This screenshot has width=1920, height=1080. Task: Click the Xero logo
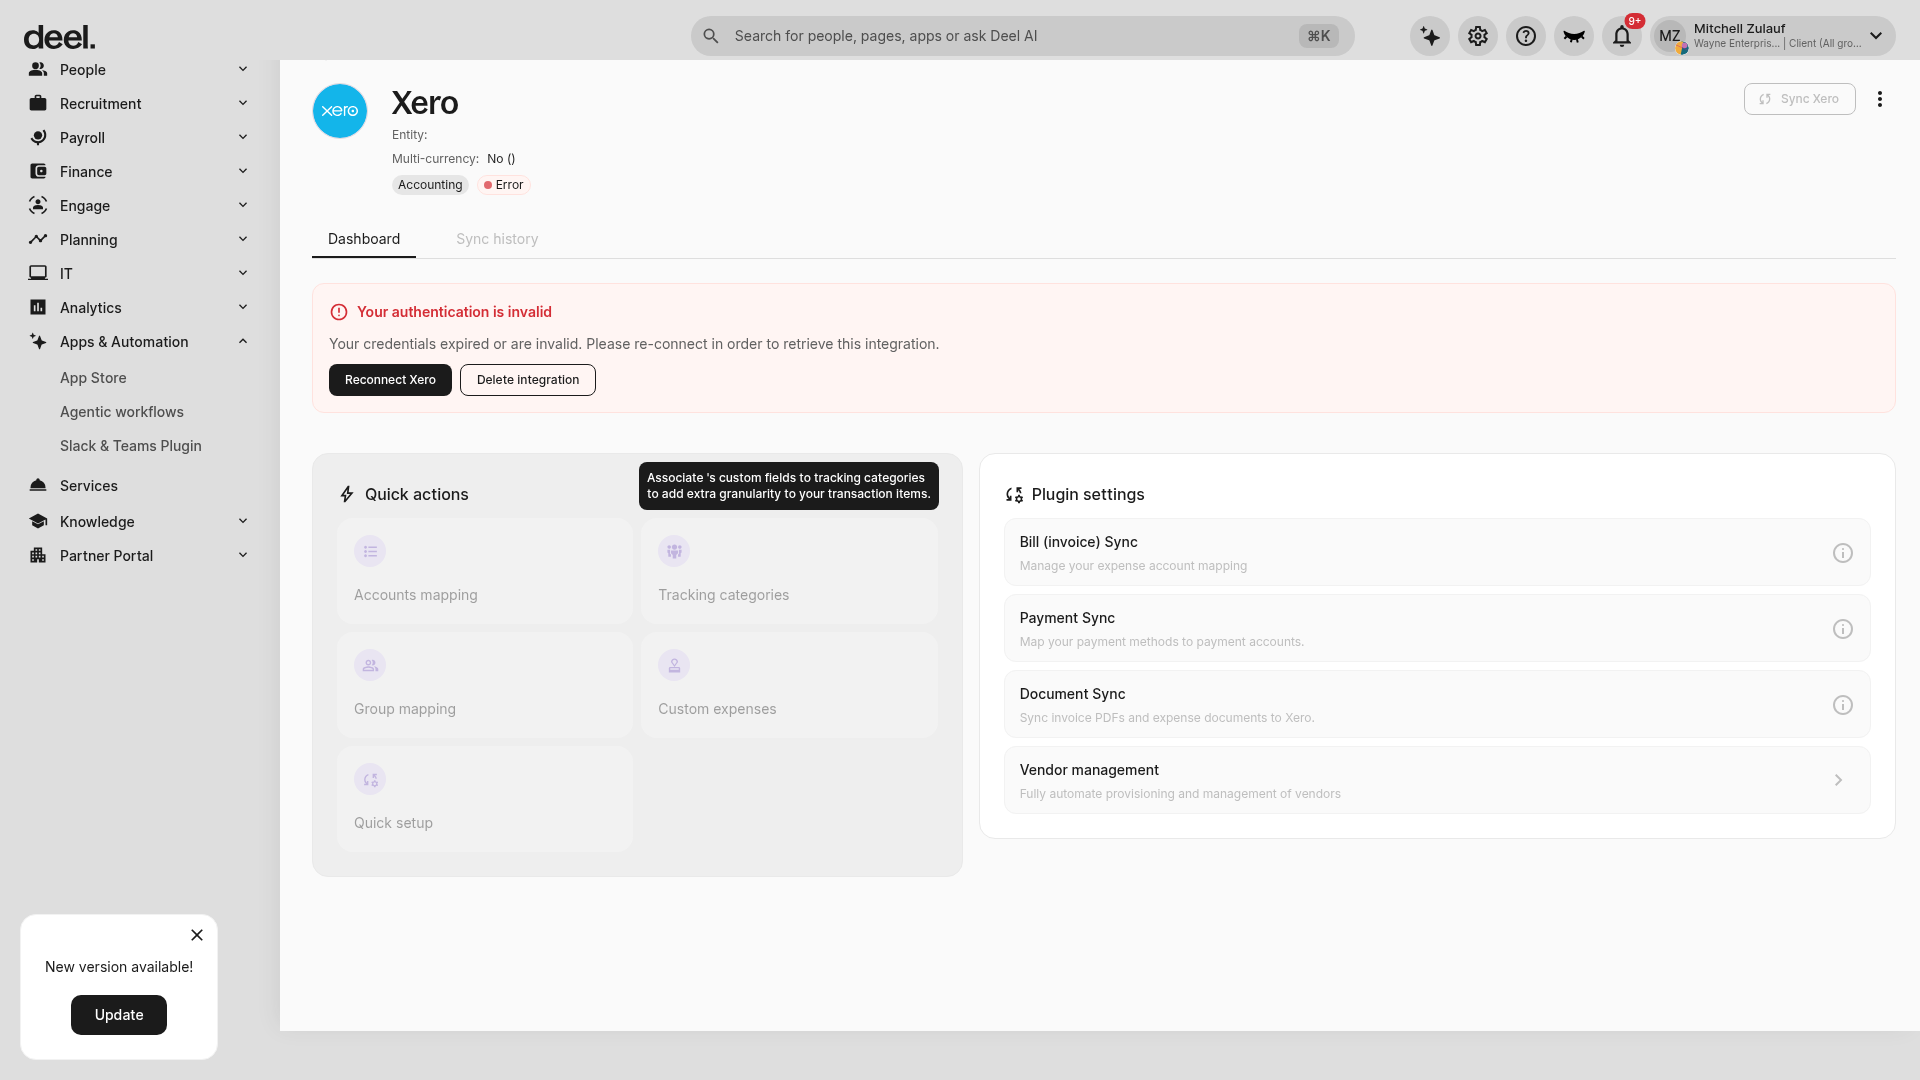click(340, 111)
